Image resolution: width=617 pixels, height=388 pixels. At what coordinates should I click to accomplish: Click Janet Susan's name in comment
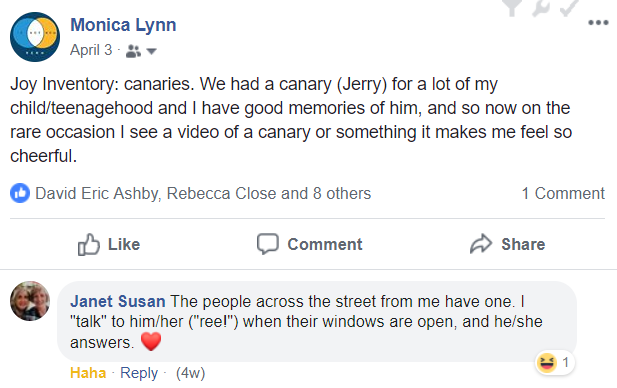coord(118,301)
